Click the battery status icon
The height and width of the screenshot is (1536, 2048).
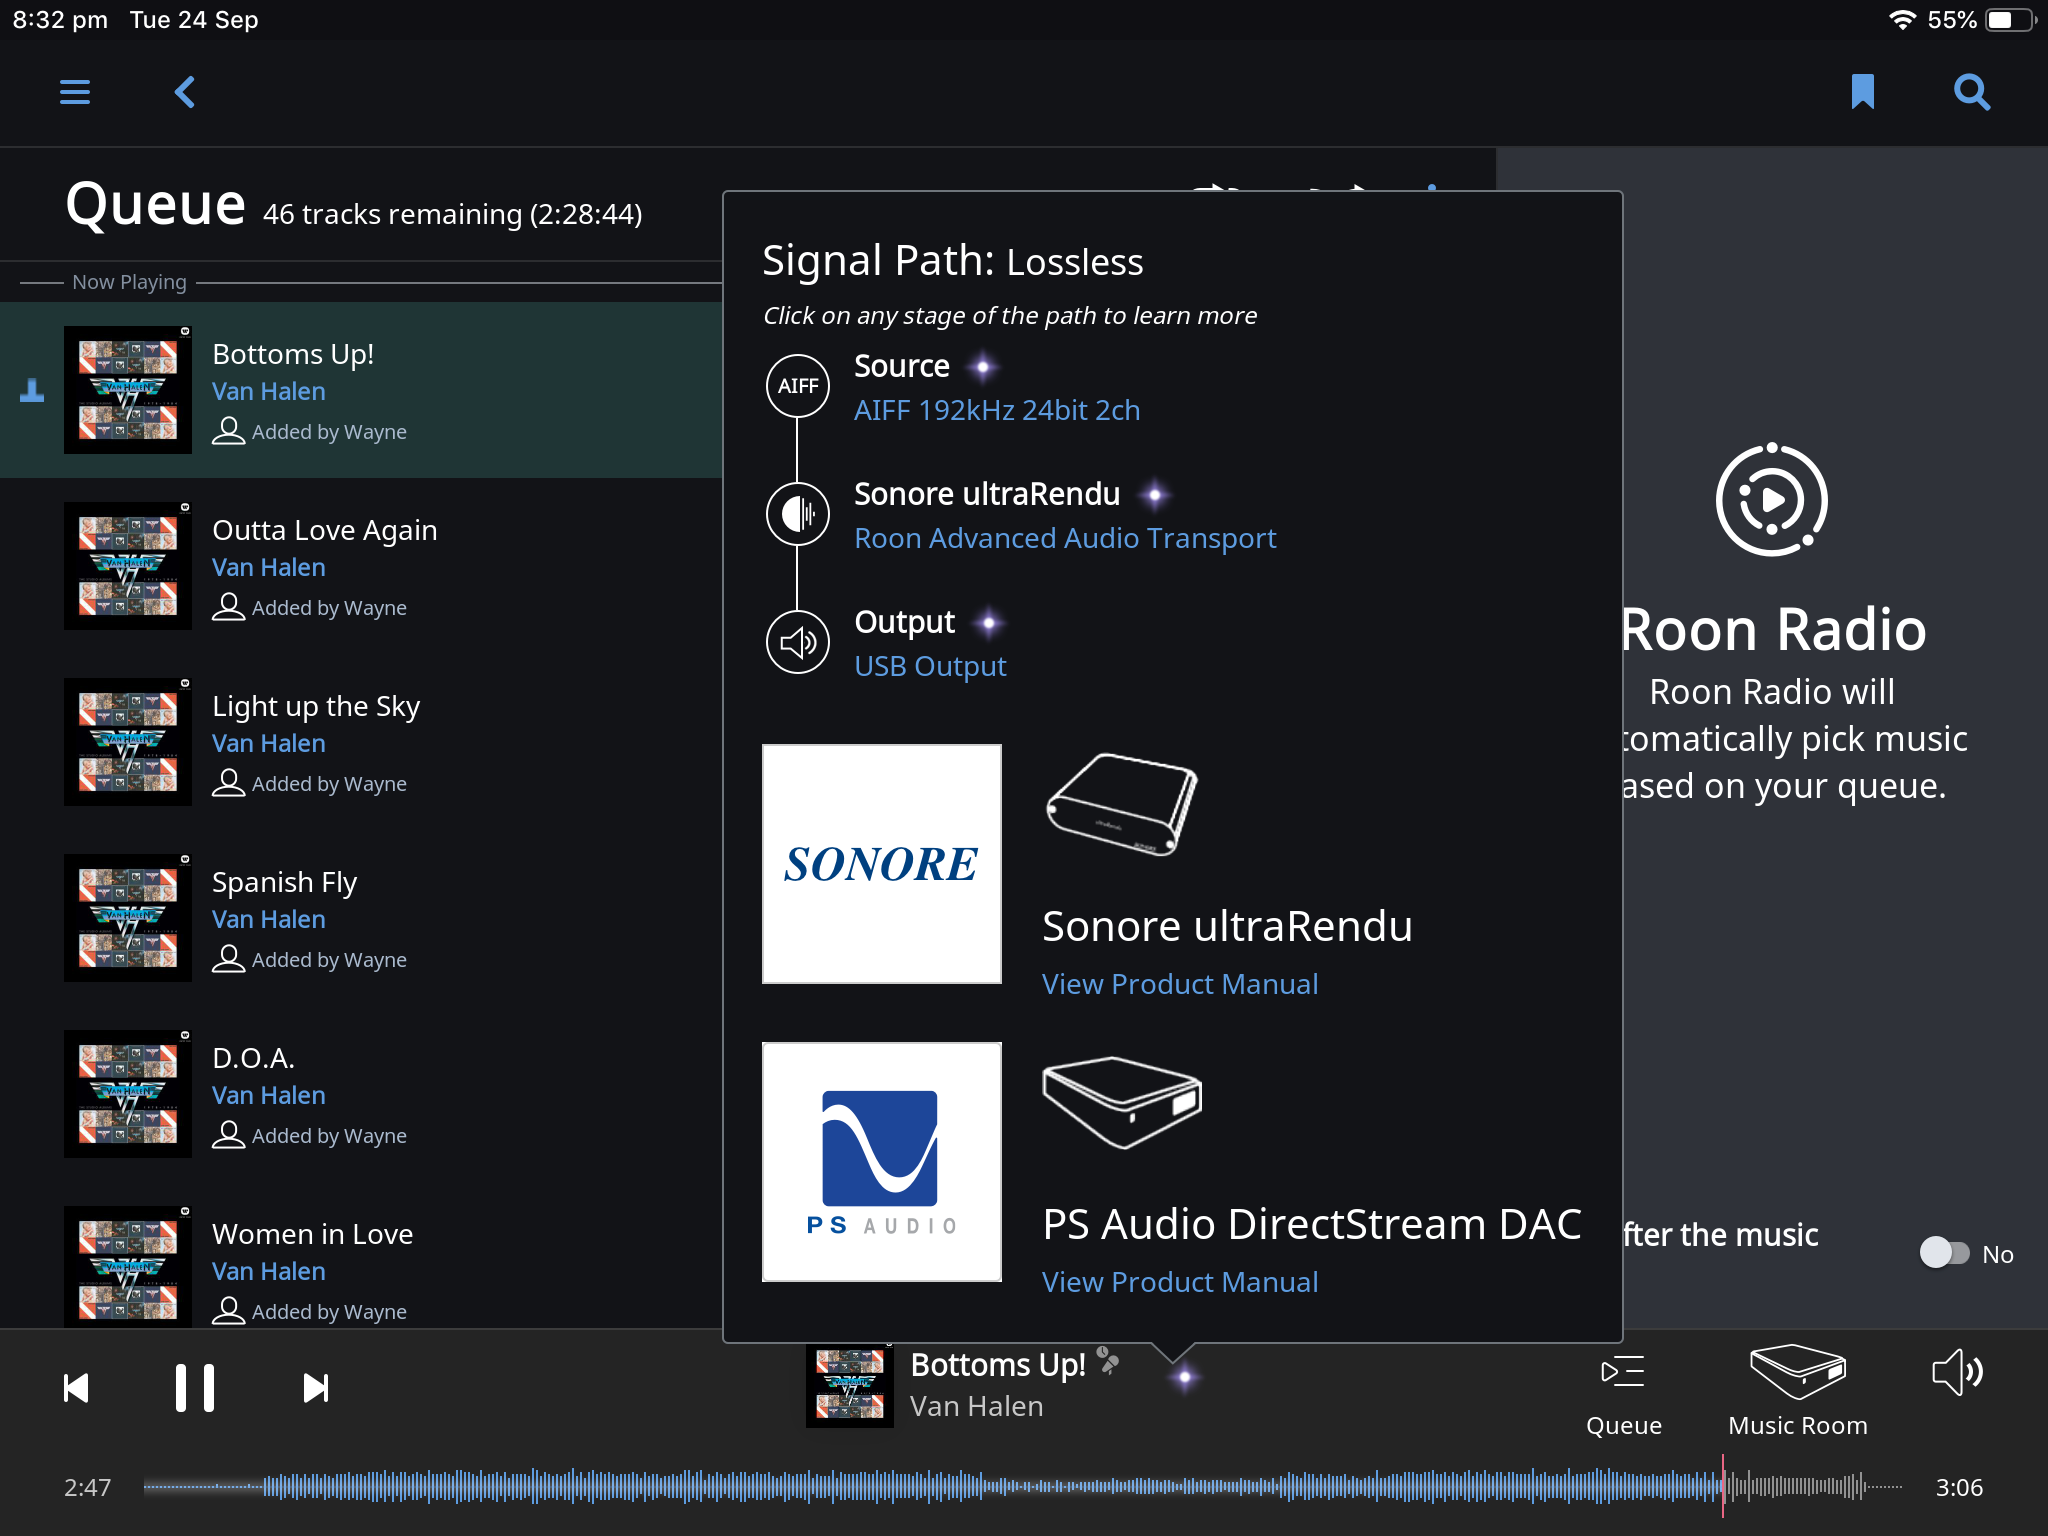[2010, 20]
